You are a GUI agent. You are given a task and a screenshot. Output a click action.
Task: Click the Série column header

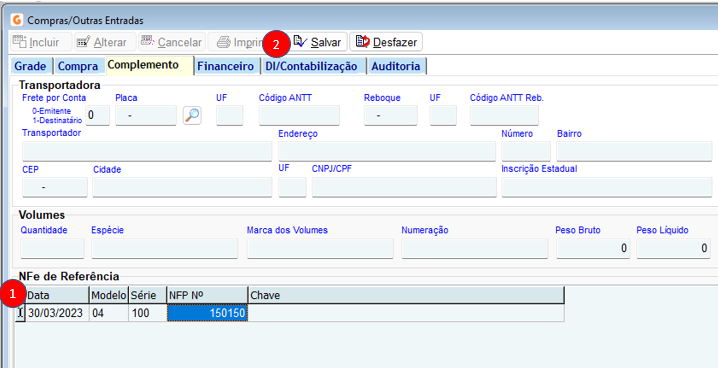pyautogui.click(x=147, y=295)
